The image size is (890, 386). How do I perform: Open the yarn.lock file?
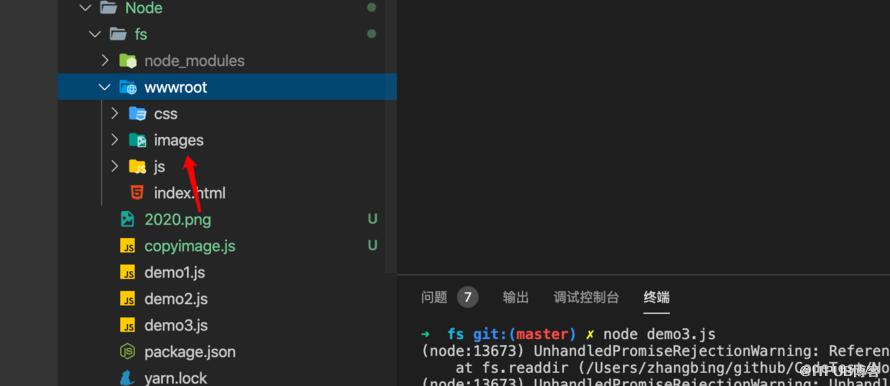[x=175, y=378]
